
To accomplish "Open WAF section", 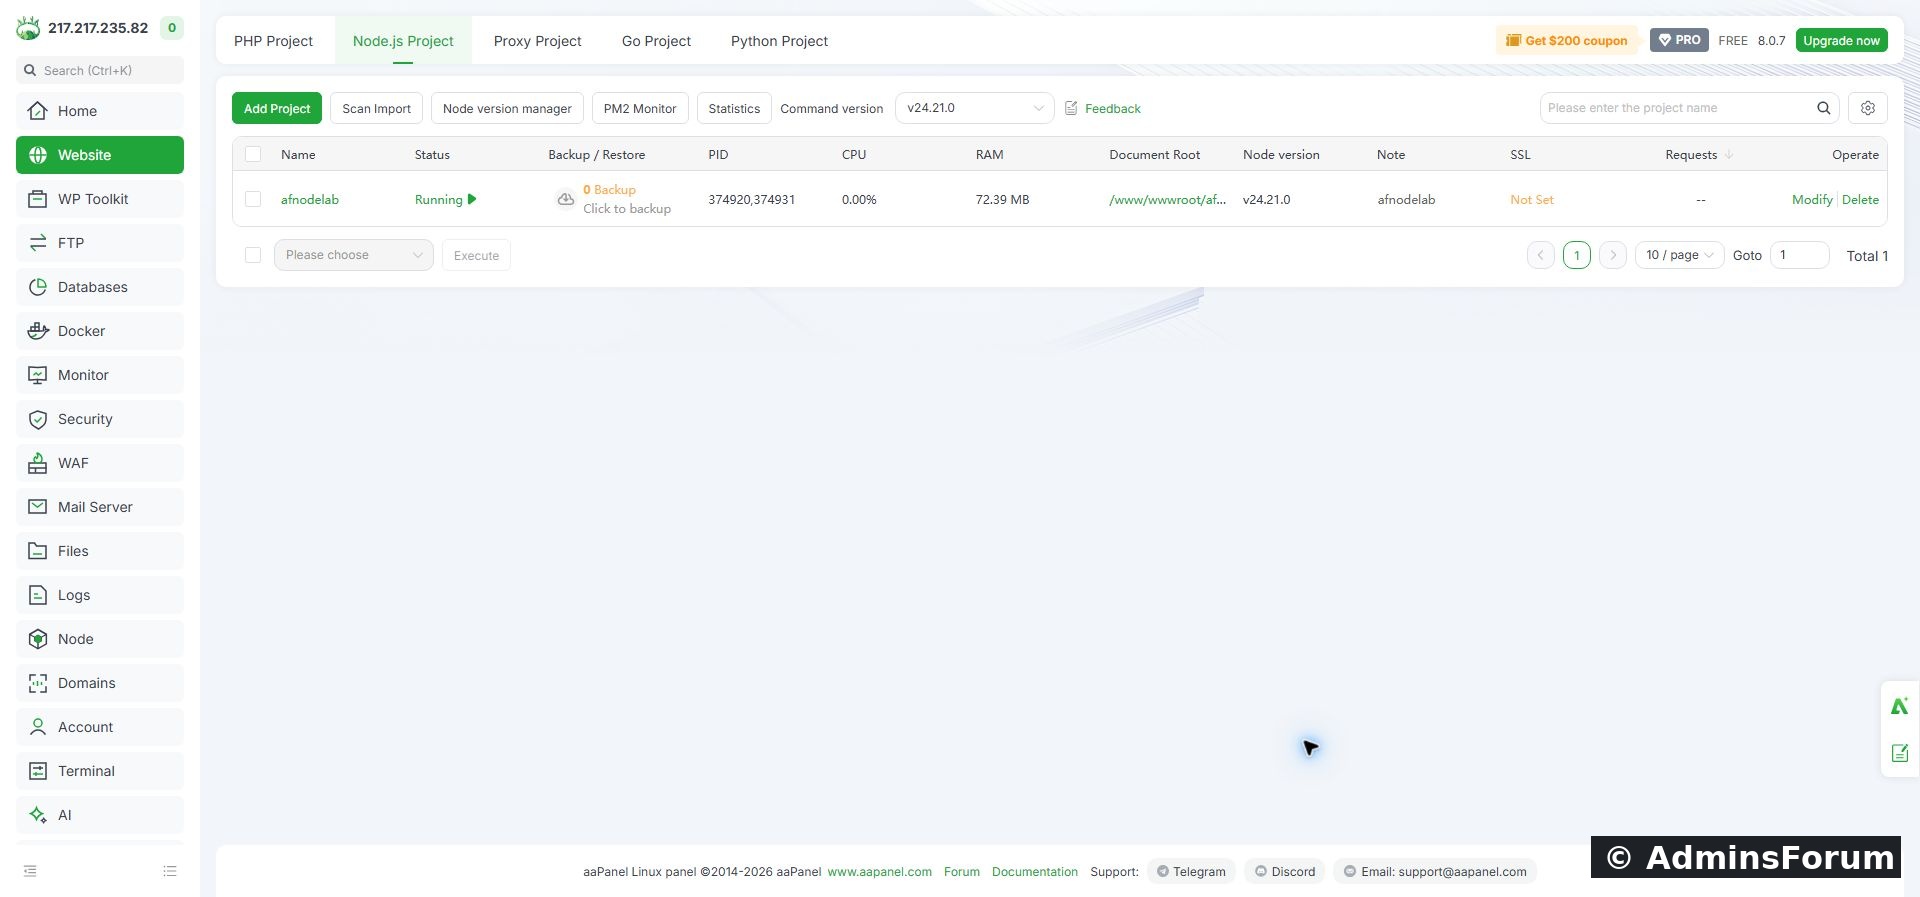I will (100, 463).
